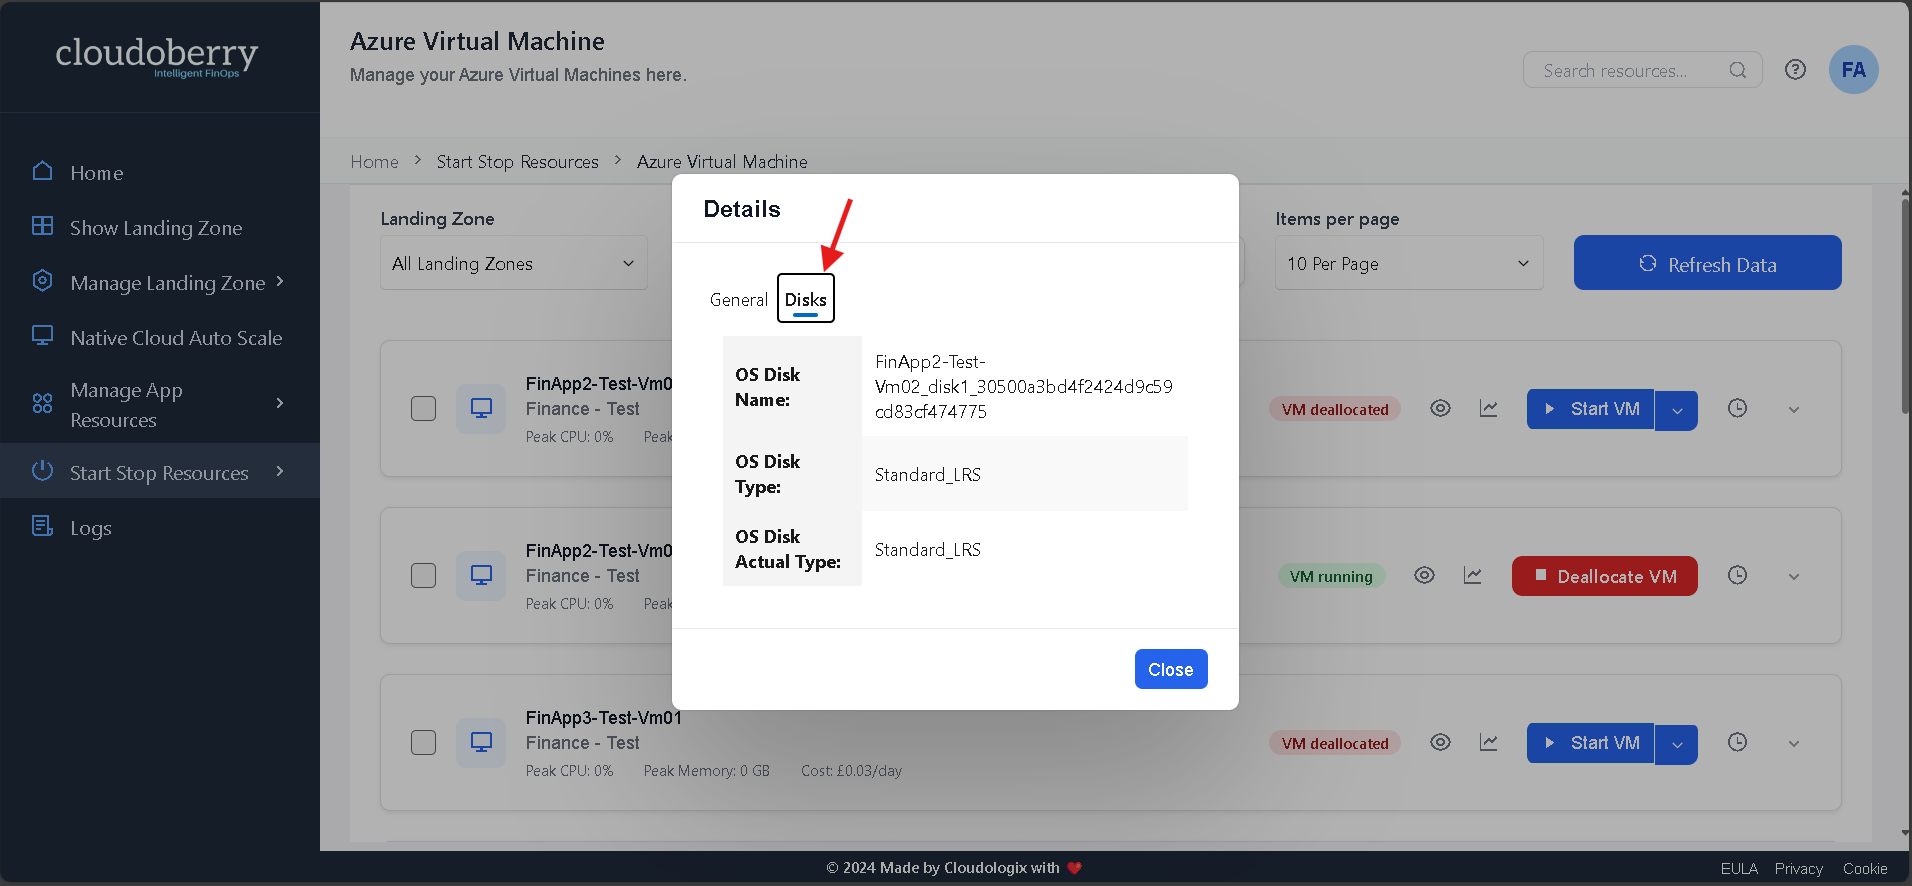Click the Show Landing Zone grid icon

42,226
